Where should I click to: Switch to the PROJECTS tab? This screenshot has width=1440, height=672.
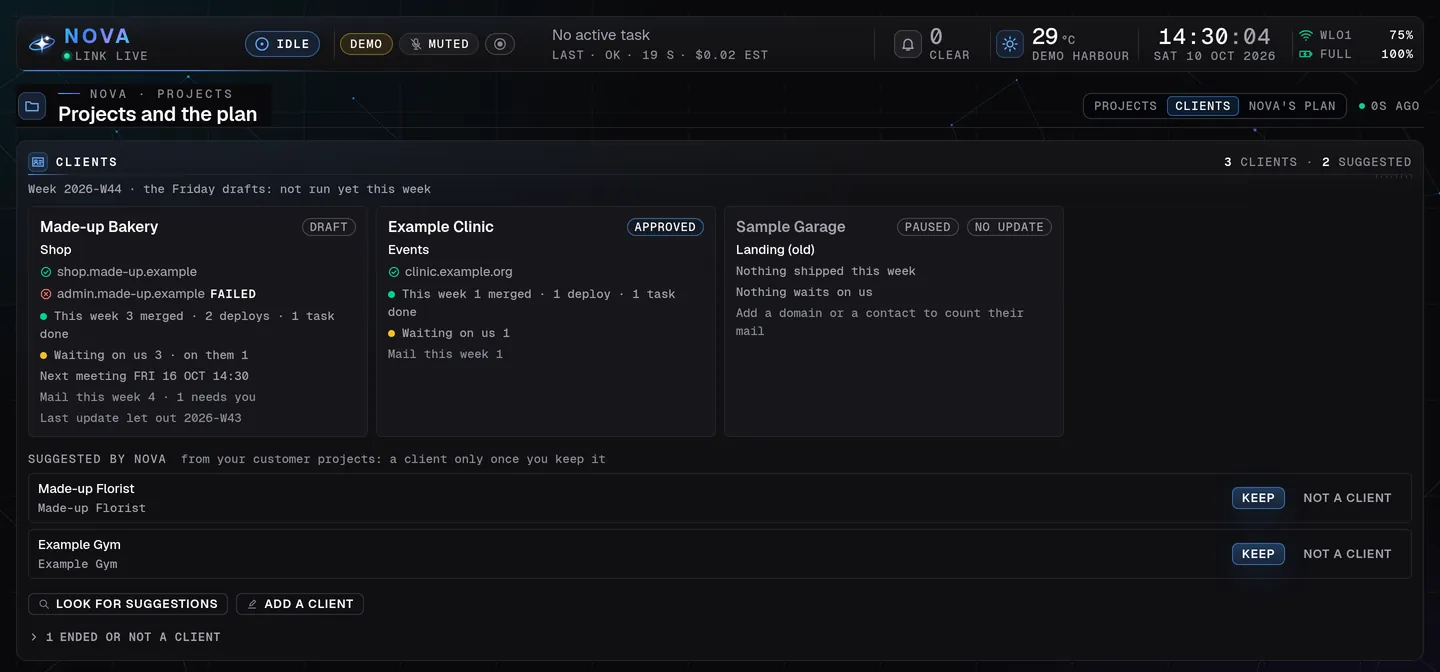click(1125, 106)
